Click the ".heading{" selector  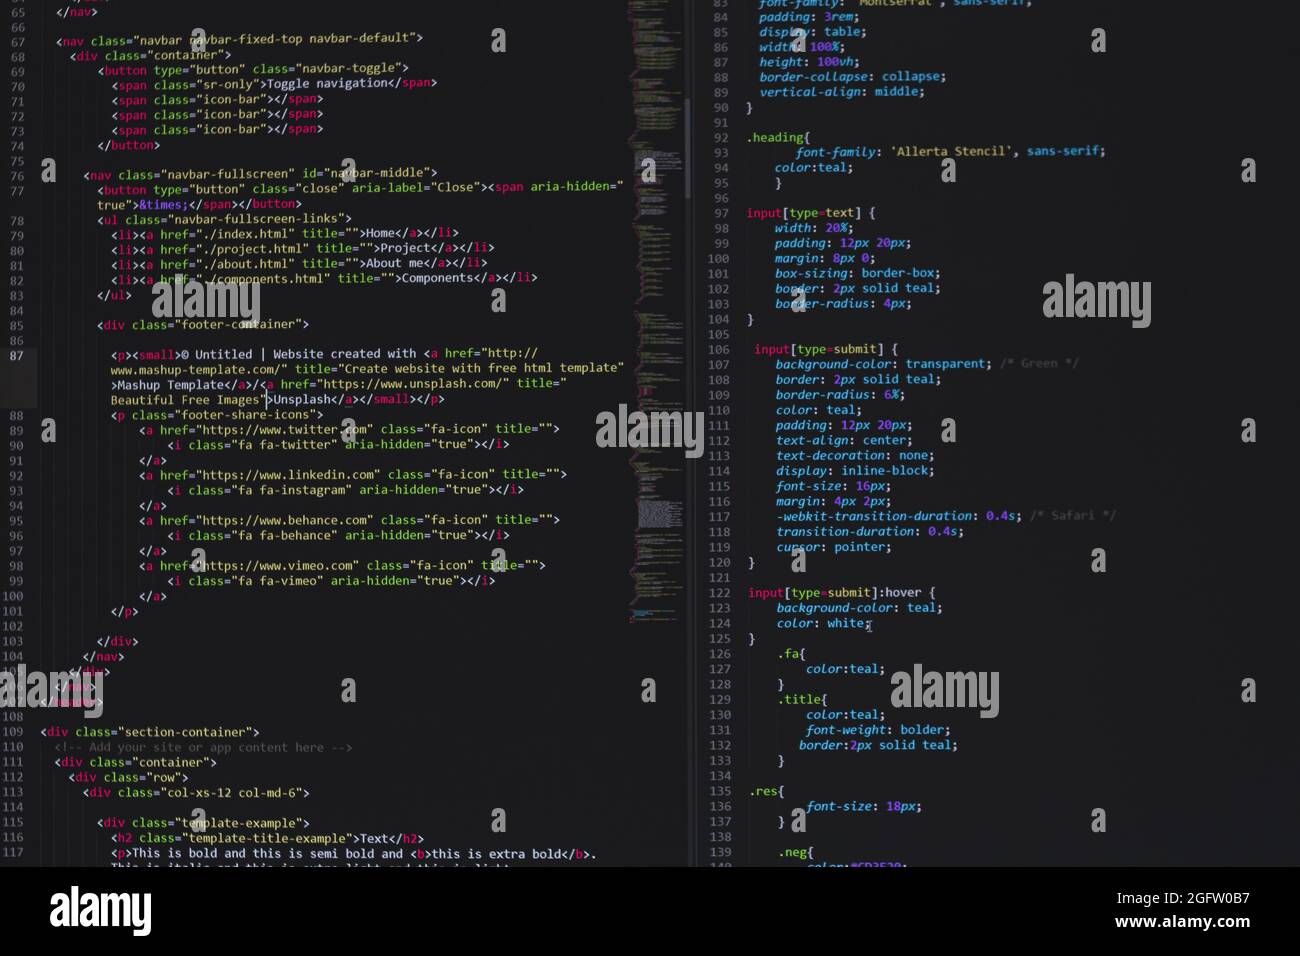(778, 137)
